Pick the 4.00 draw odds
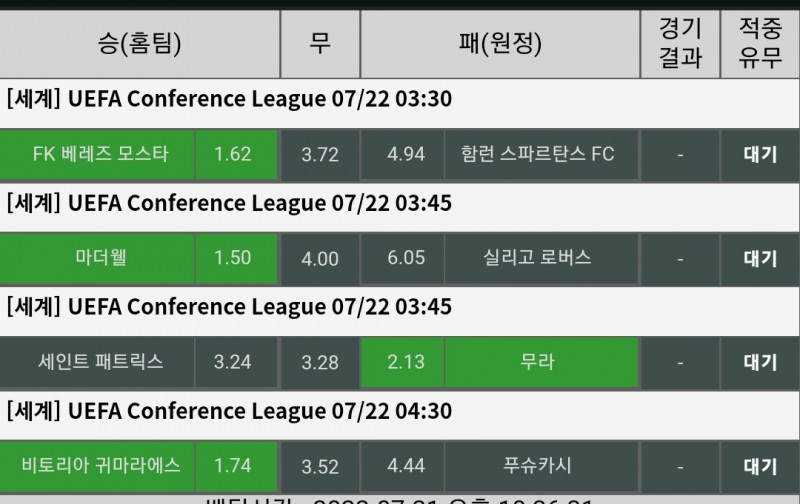 point(320,258)
